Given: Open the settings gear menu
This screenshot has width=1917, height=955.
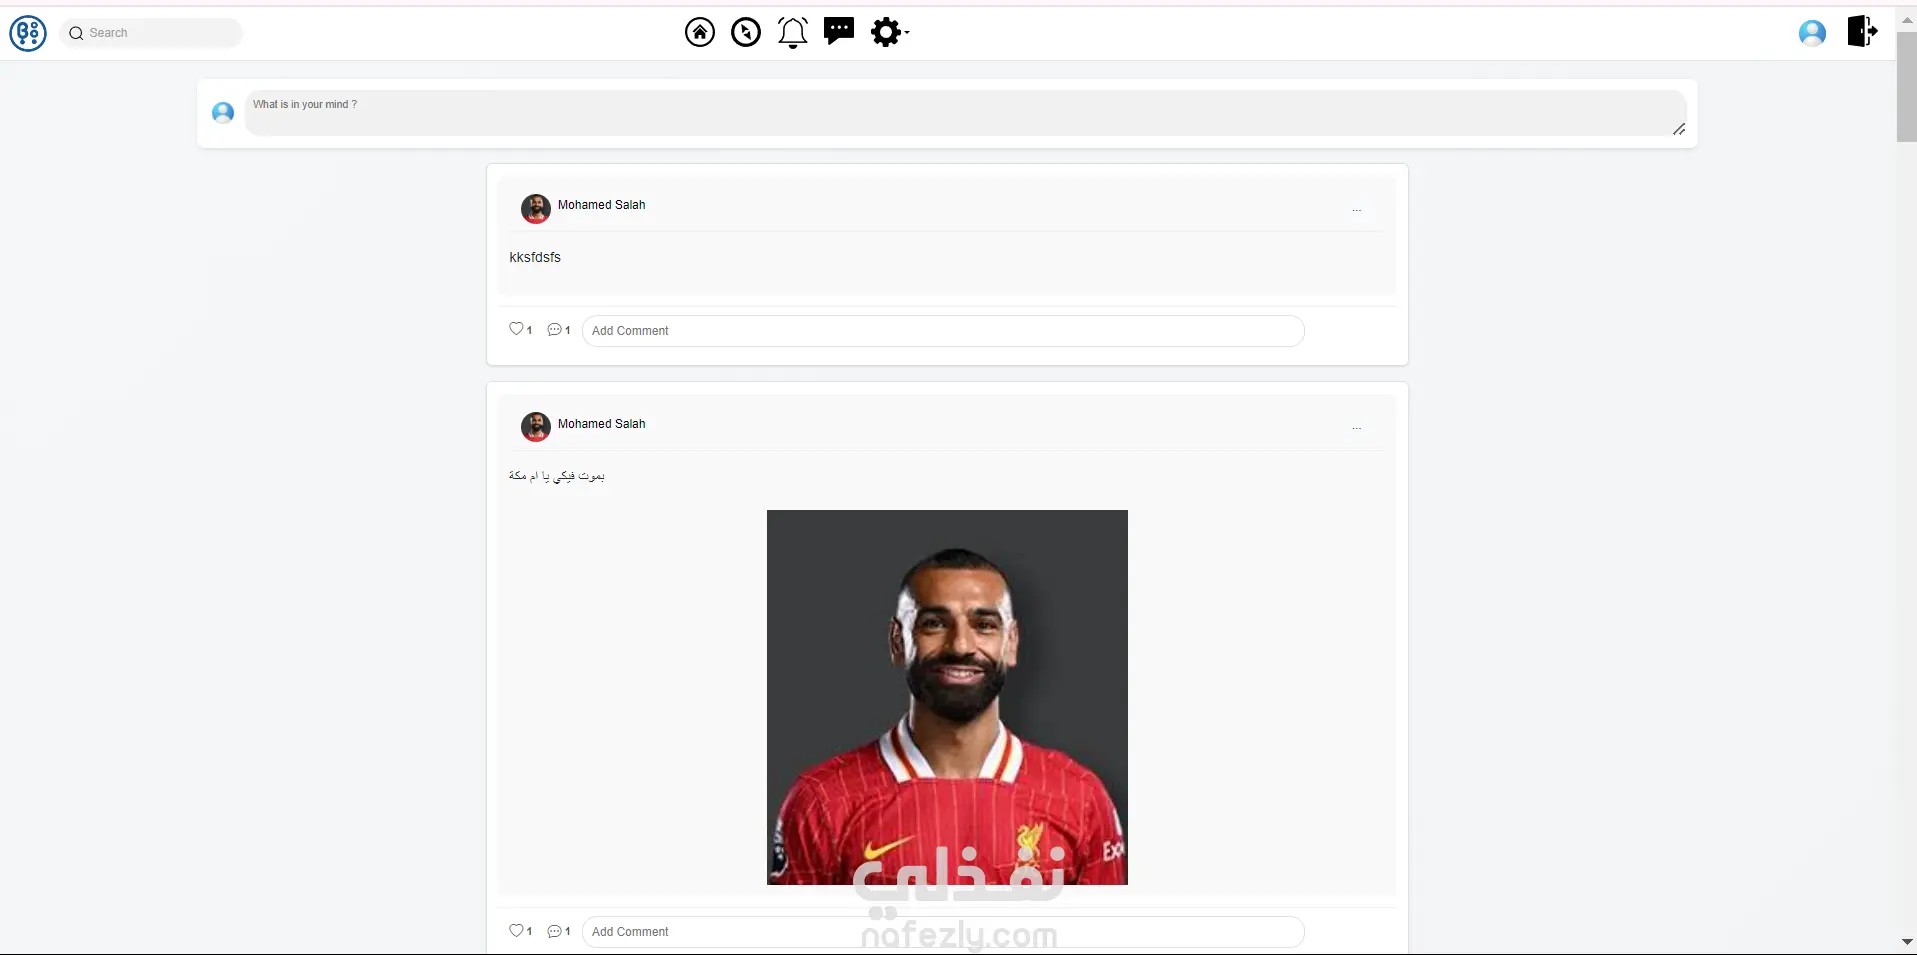Looking at the screenshot, I should [889, 32].
